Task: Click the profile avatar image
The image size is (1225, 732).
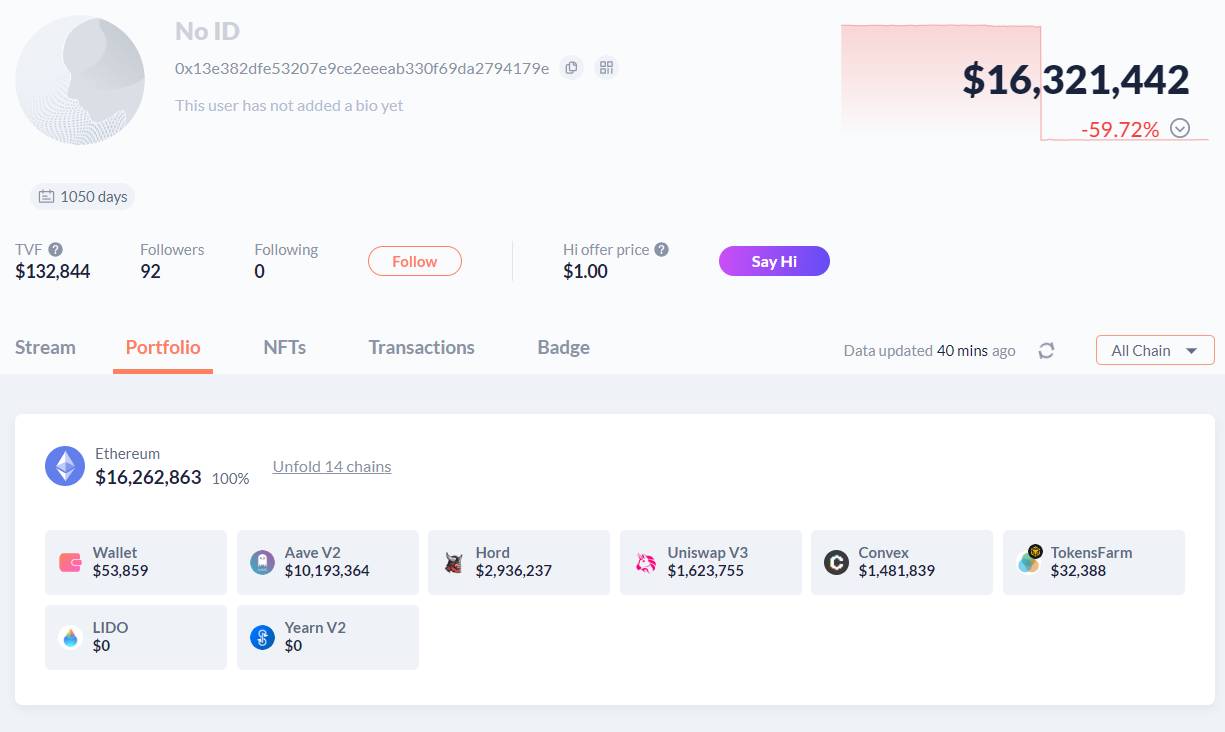Action: point(80,80)
